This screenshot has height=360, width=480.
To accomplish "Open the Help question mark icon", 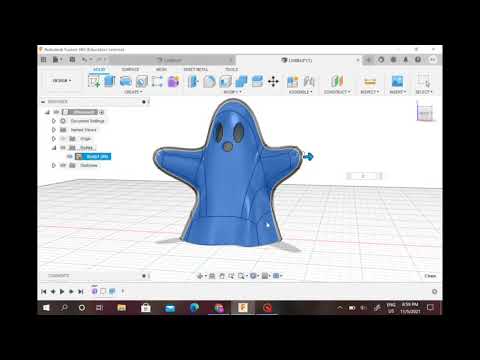I will tap(418, 60).
